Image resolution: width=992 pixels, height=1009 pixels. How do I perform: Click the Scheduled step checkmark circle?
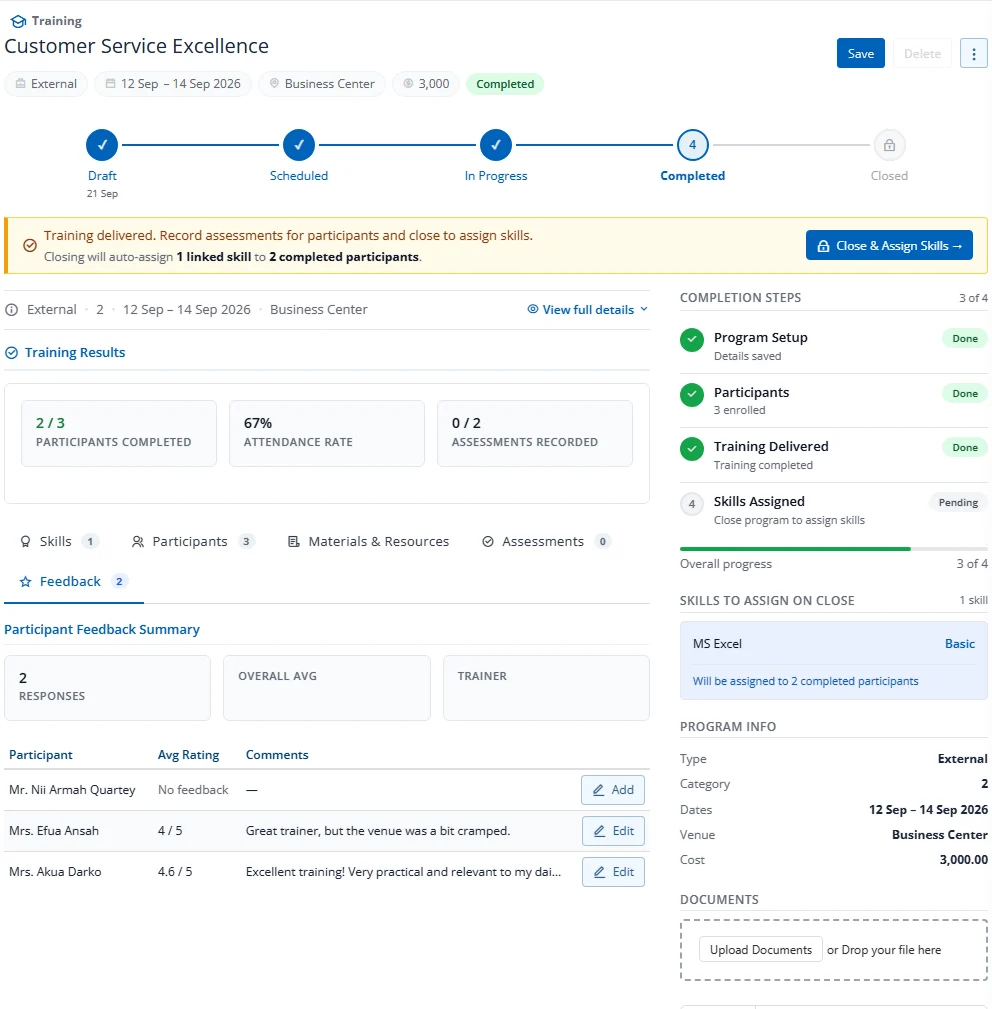(299, 145)
